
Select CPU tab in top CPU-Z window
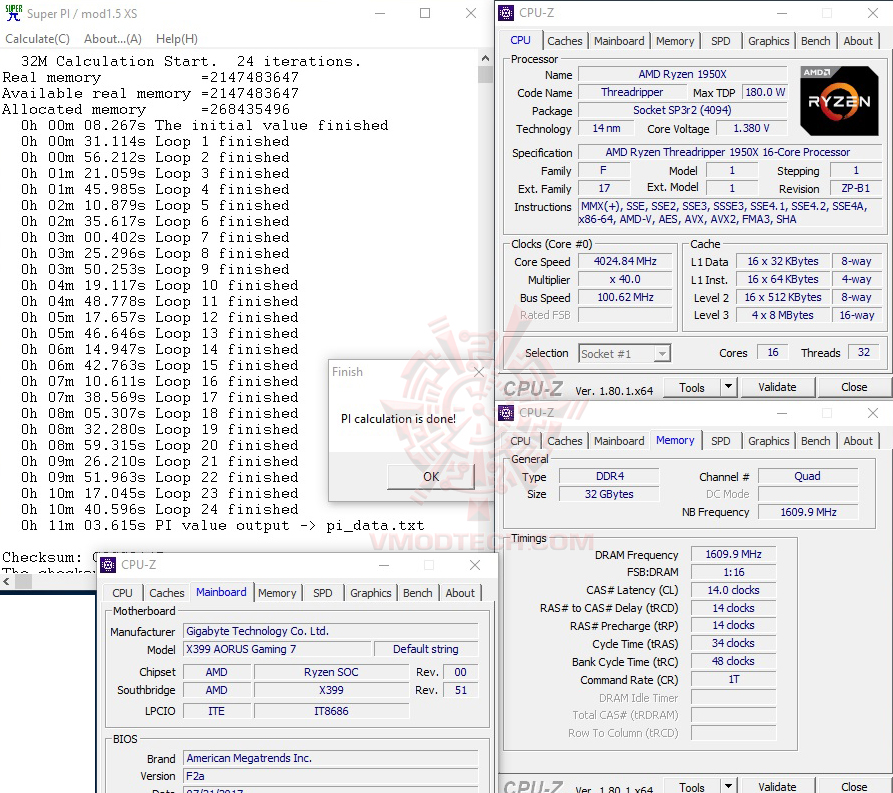click(x=520, y=40)
